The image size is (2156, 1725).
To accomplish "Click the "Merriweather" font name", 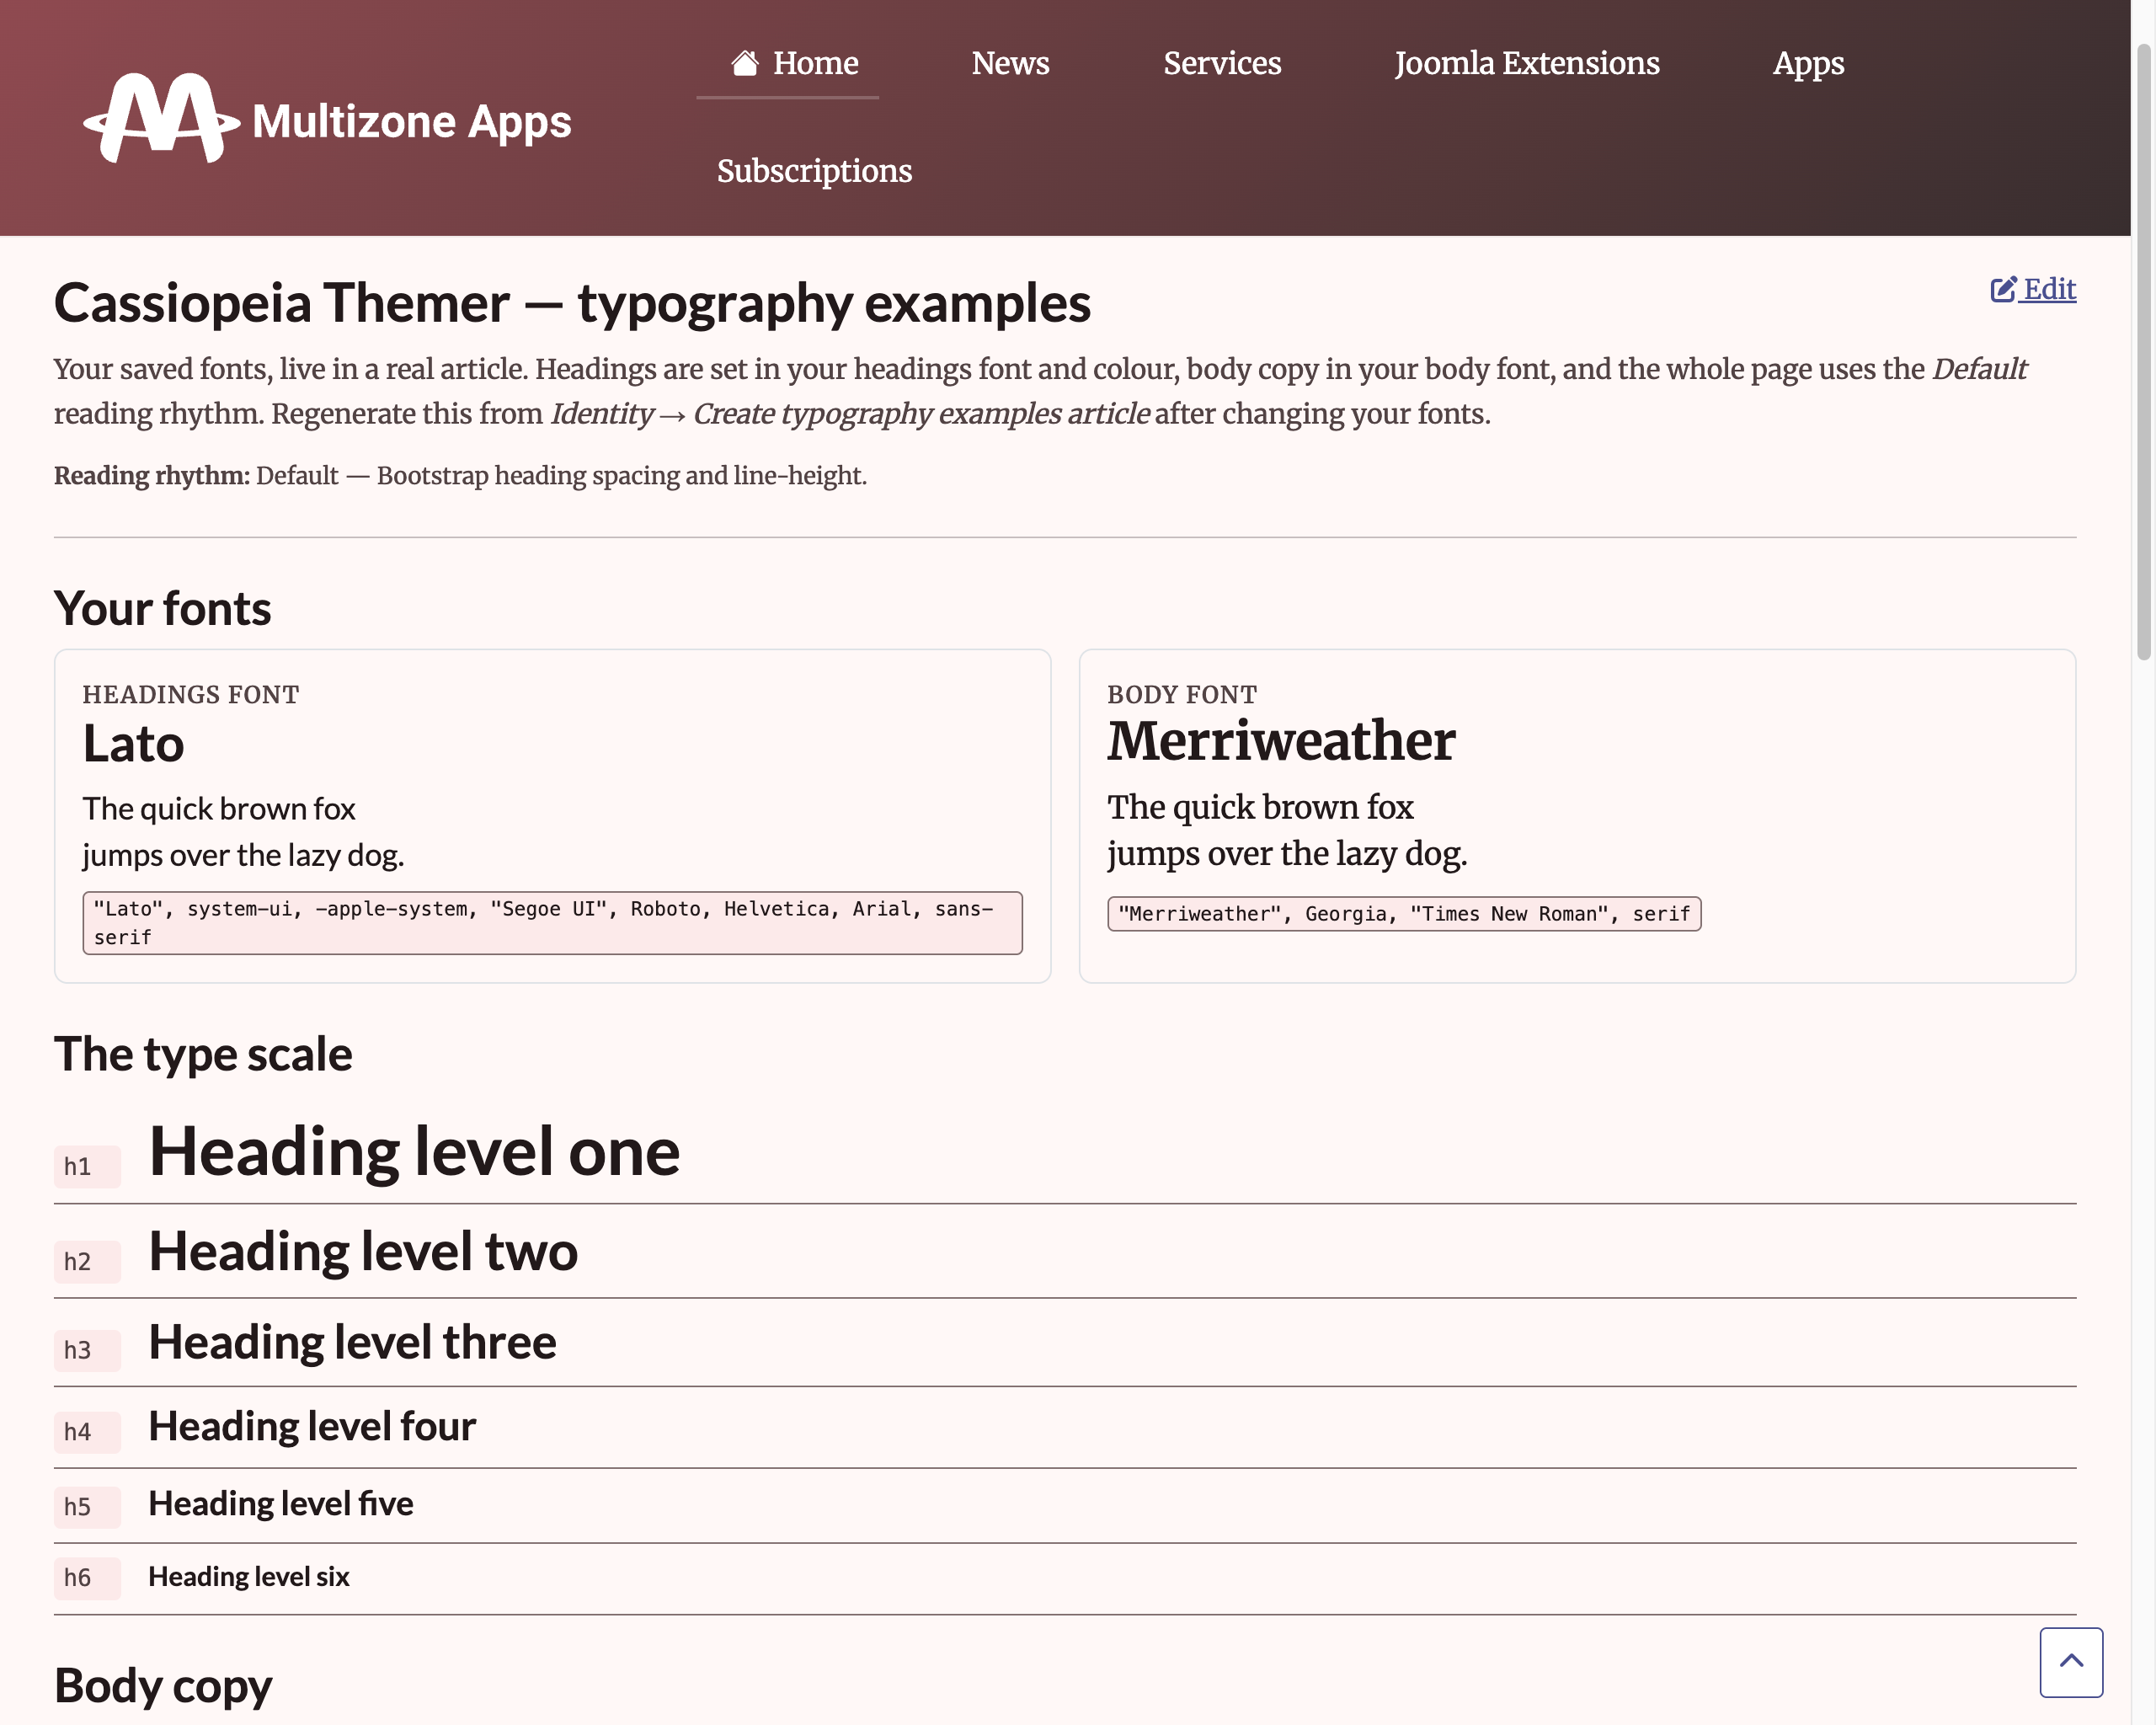I will pyautogui.click(x=1281, y=741).
